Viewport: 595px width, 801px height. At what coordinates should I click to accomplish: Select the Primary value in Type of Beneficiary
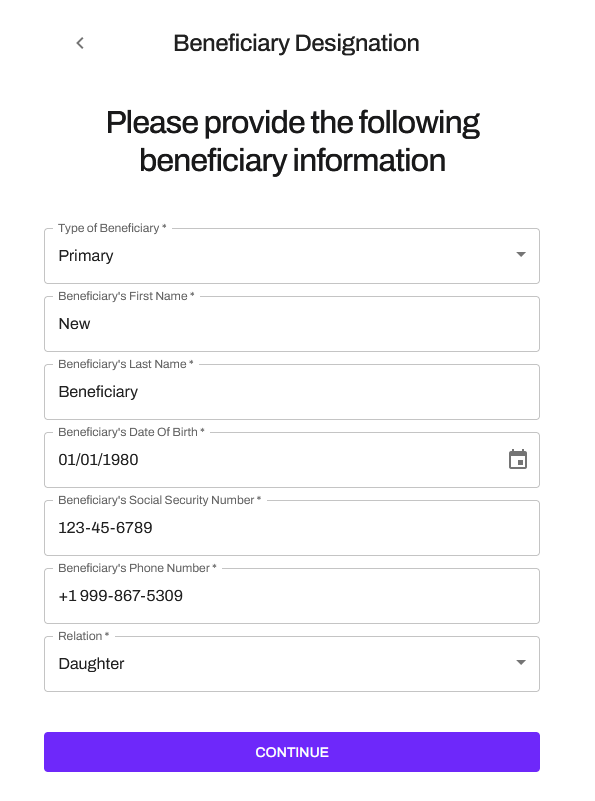tap(86, 255)
